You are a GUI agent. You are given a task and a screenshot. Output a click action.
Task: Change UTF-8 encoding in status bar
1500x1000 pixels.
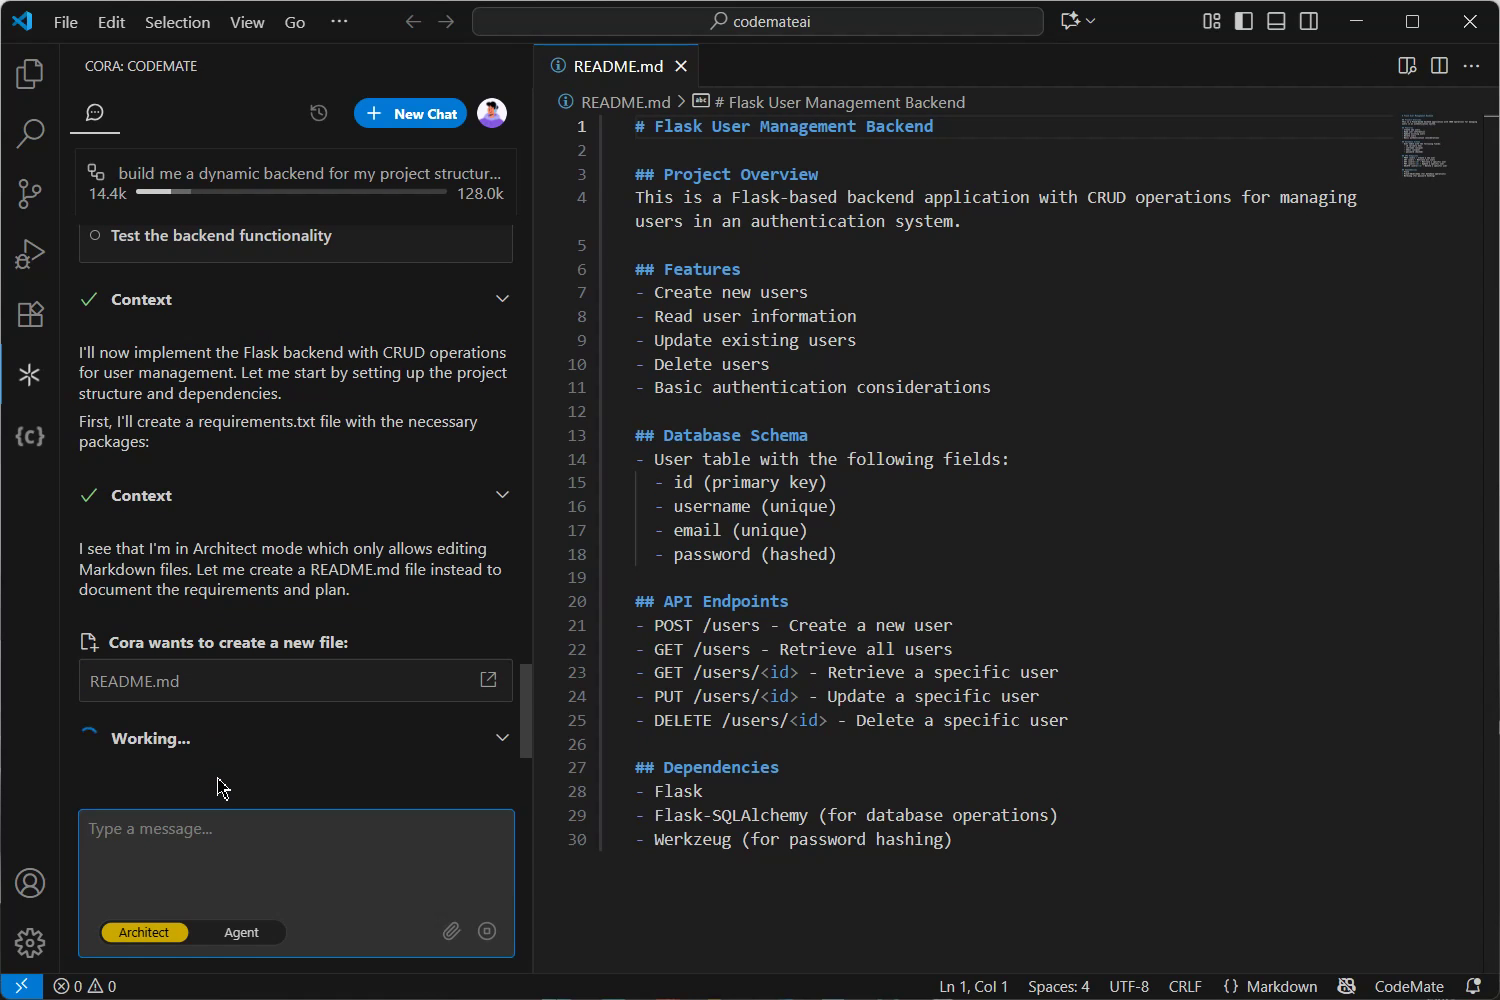click(x=1129, y=986)
